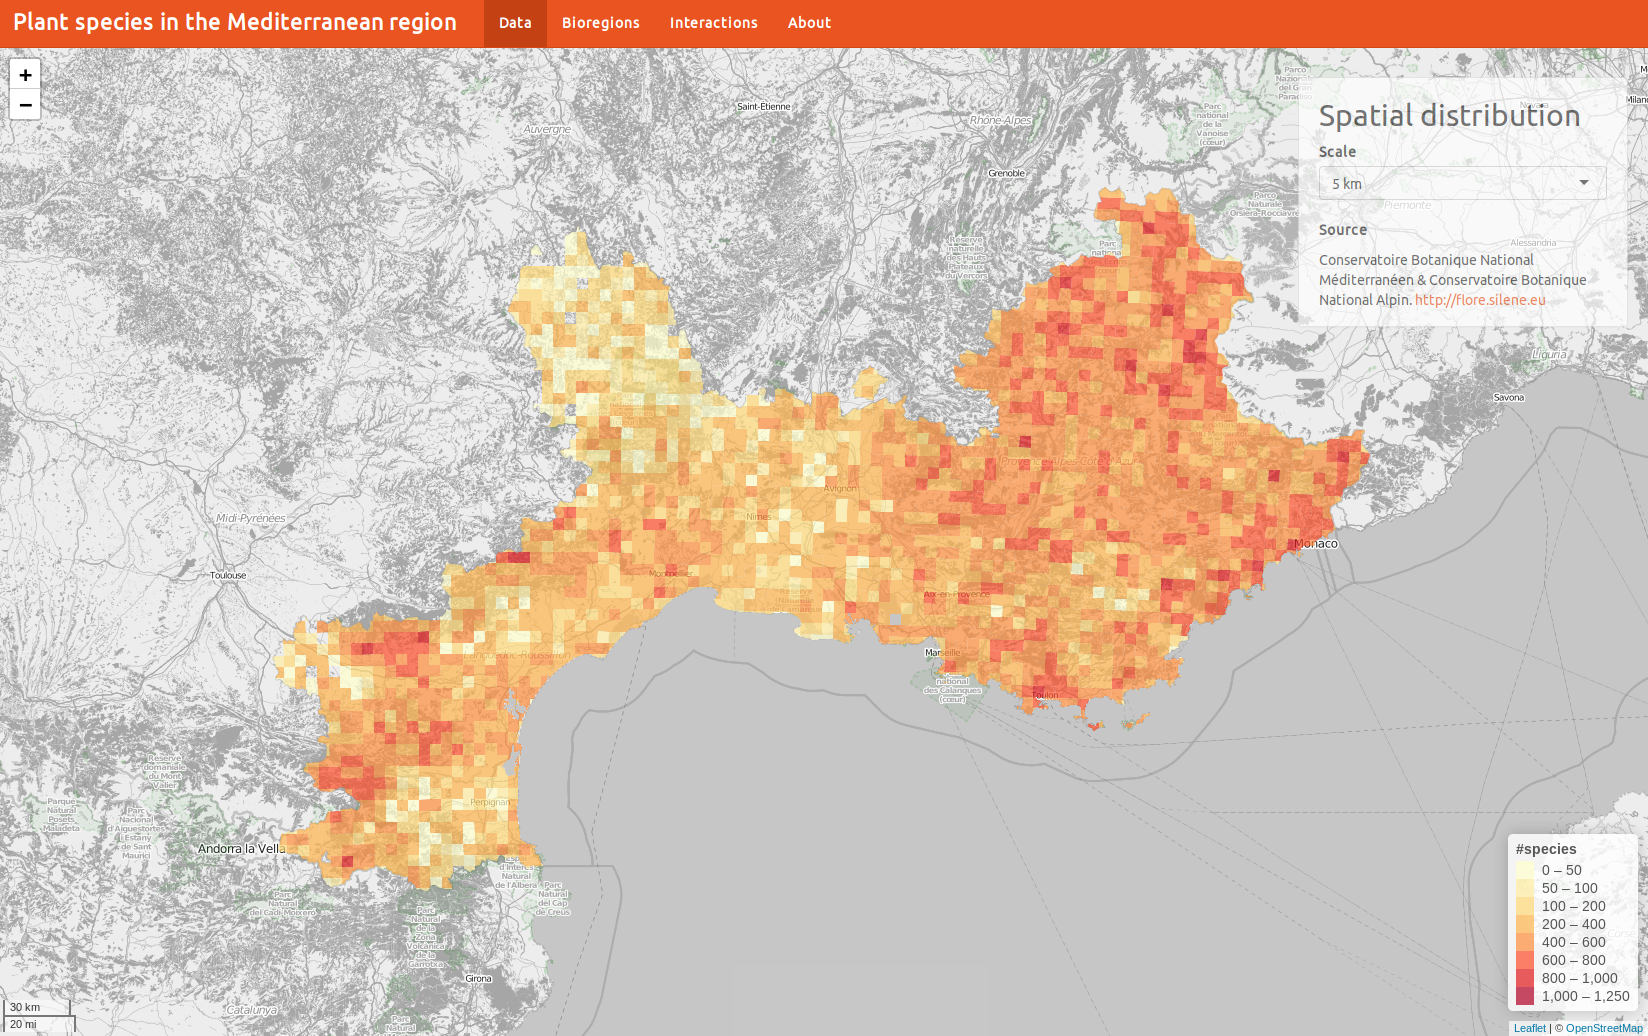Click the Grenoble city label
The width and height of the screenshot is (1648, 1036).
click(1007, 174)
